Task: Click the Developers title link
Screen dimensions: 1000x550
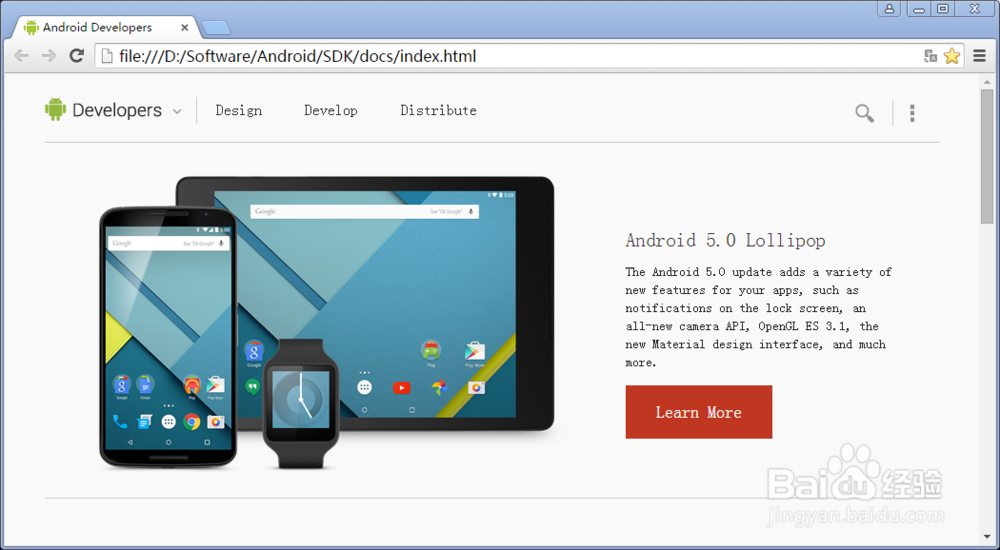Action: (117, 110)
